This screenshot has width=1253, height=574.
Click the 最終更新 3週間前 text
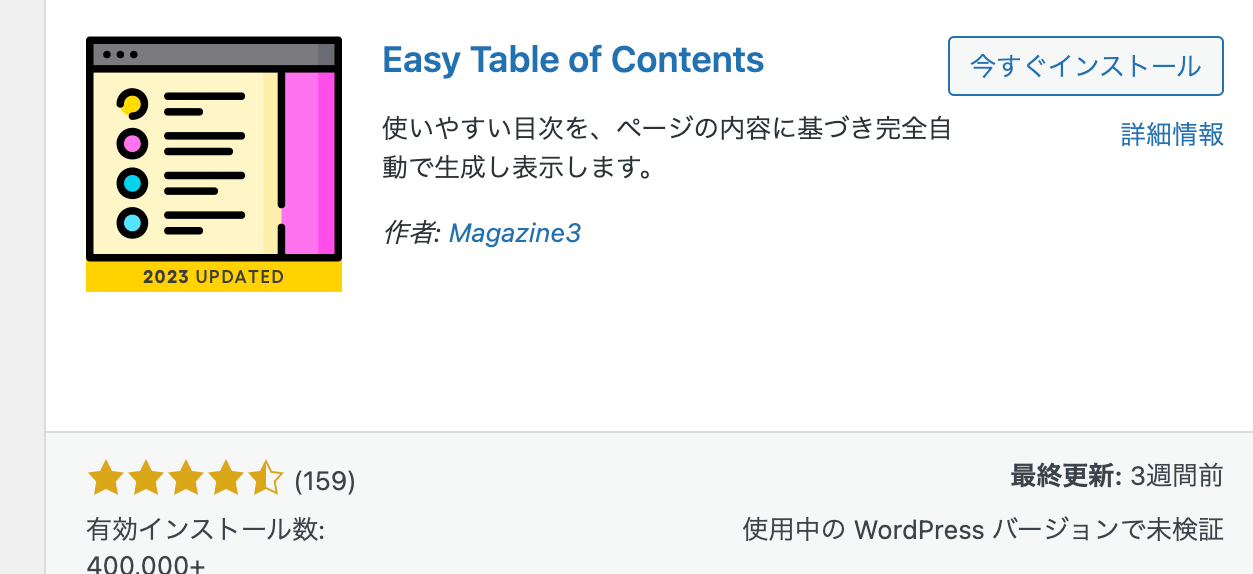1117,476
